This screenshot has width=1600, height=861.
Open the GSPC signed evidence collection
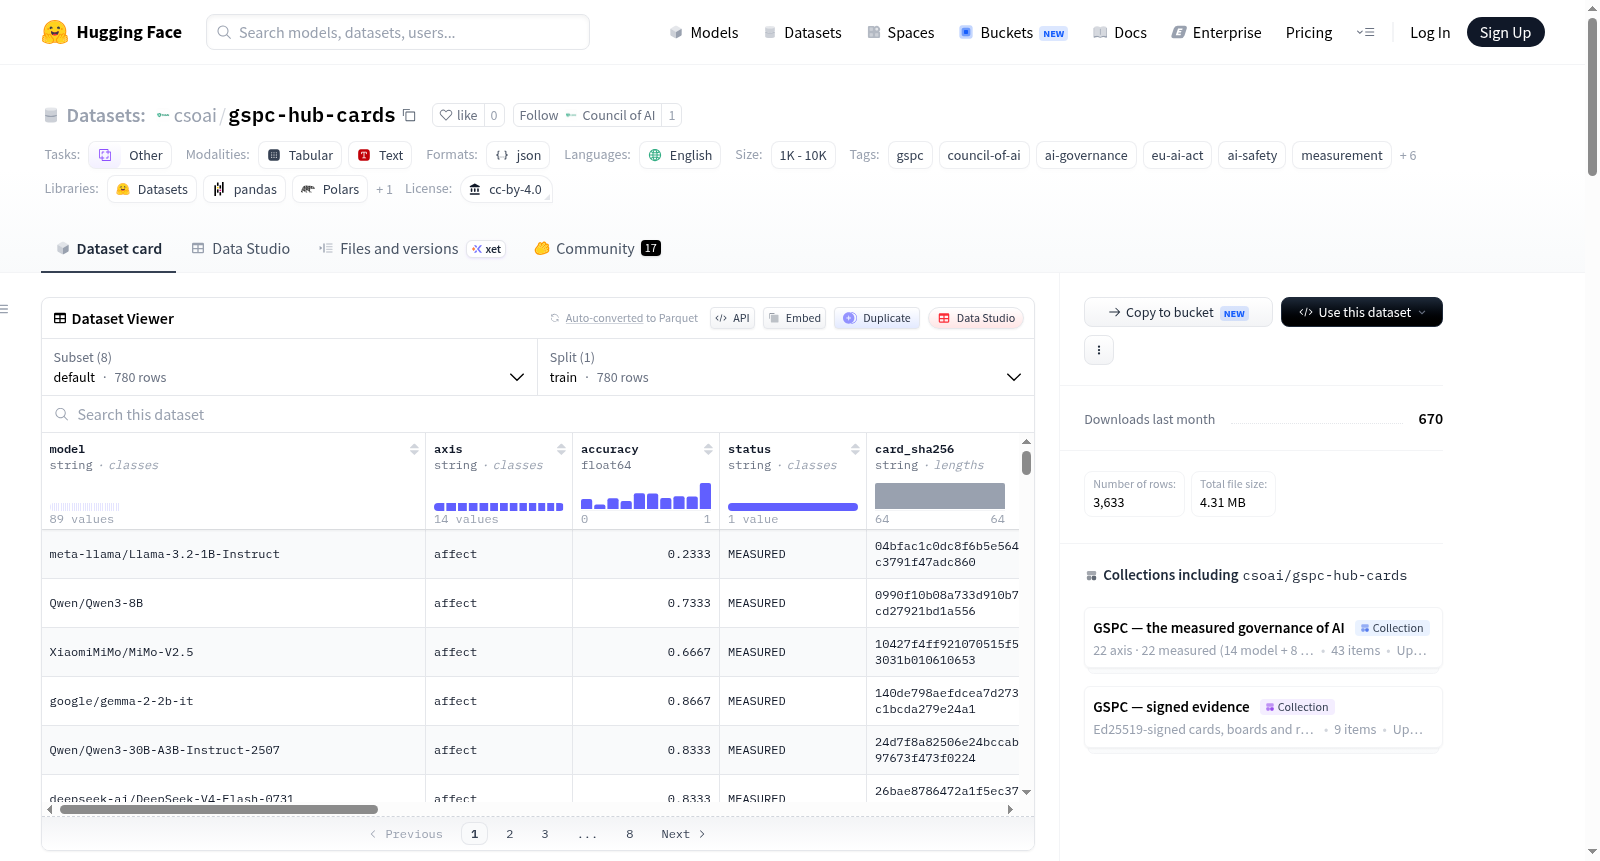pyautogui.click(x=1263, y=717)
